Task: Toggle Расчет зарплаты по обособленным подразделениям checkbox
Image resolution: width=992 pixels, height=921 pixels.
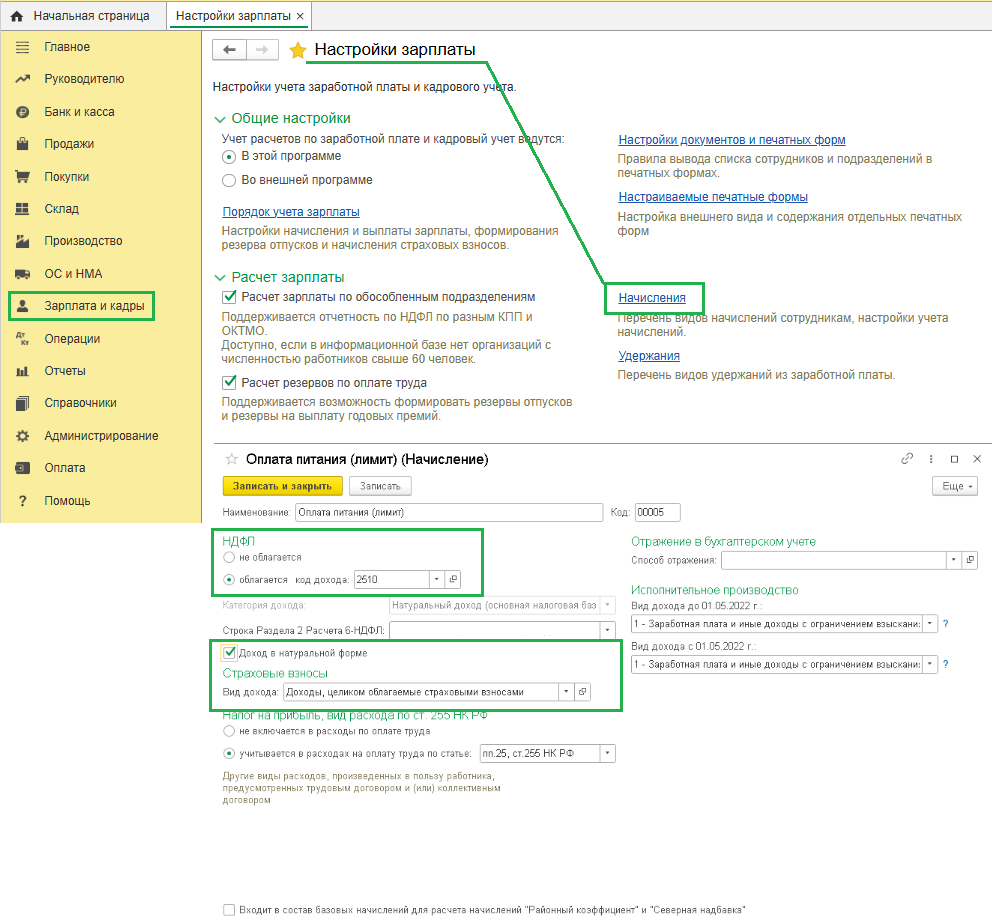Action: click(229, 297)
